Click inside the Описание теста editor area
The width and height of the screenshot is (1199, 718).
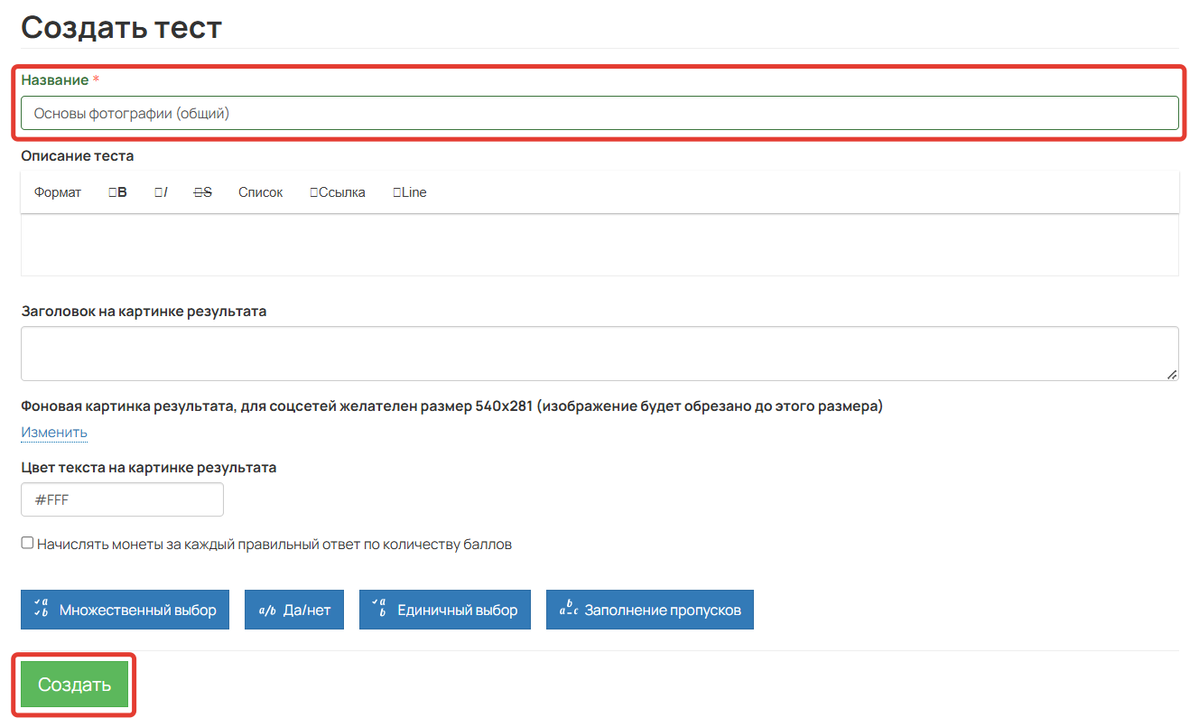coord(600,245)
